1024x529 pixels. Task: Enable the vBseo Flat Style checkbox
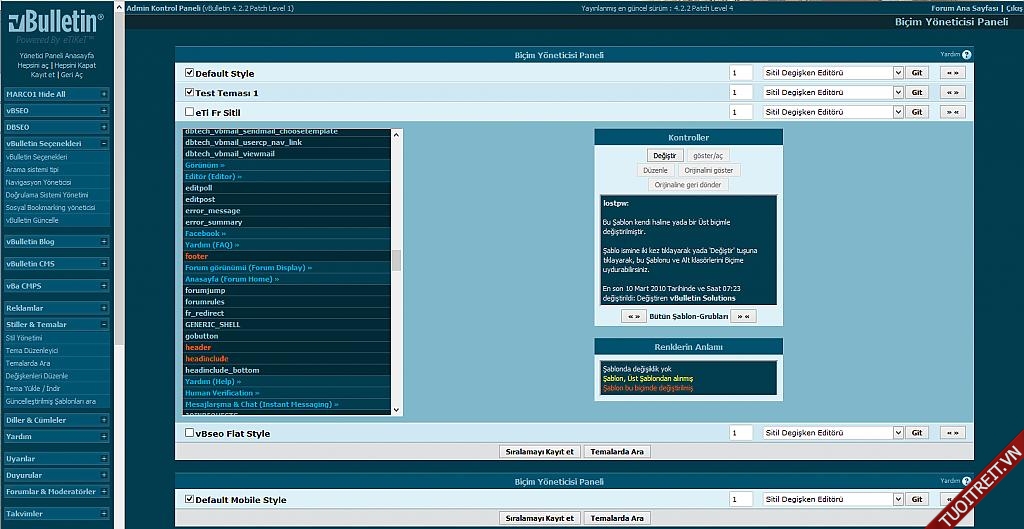pyautogui.click(x=190, y=433)
